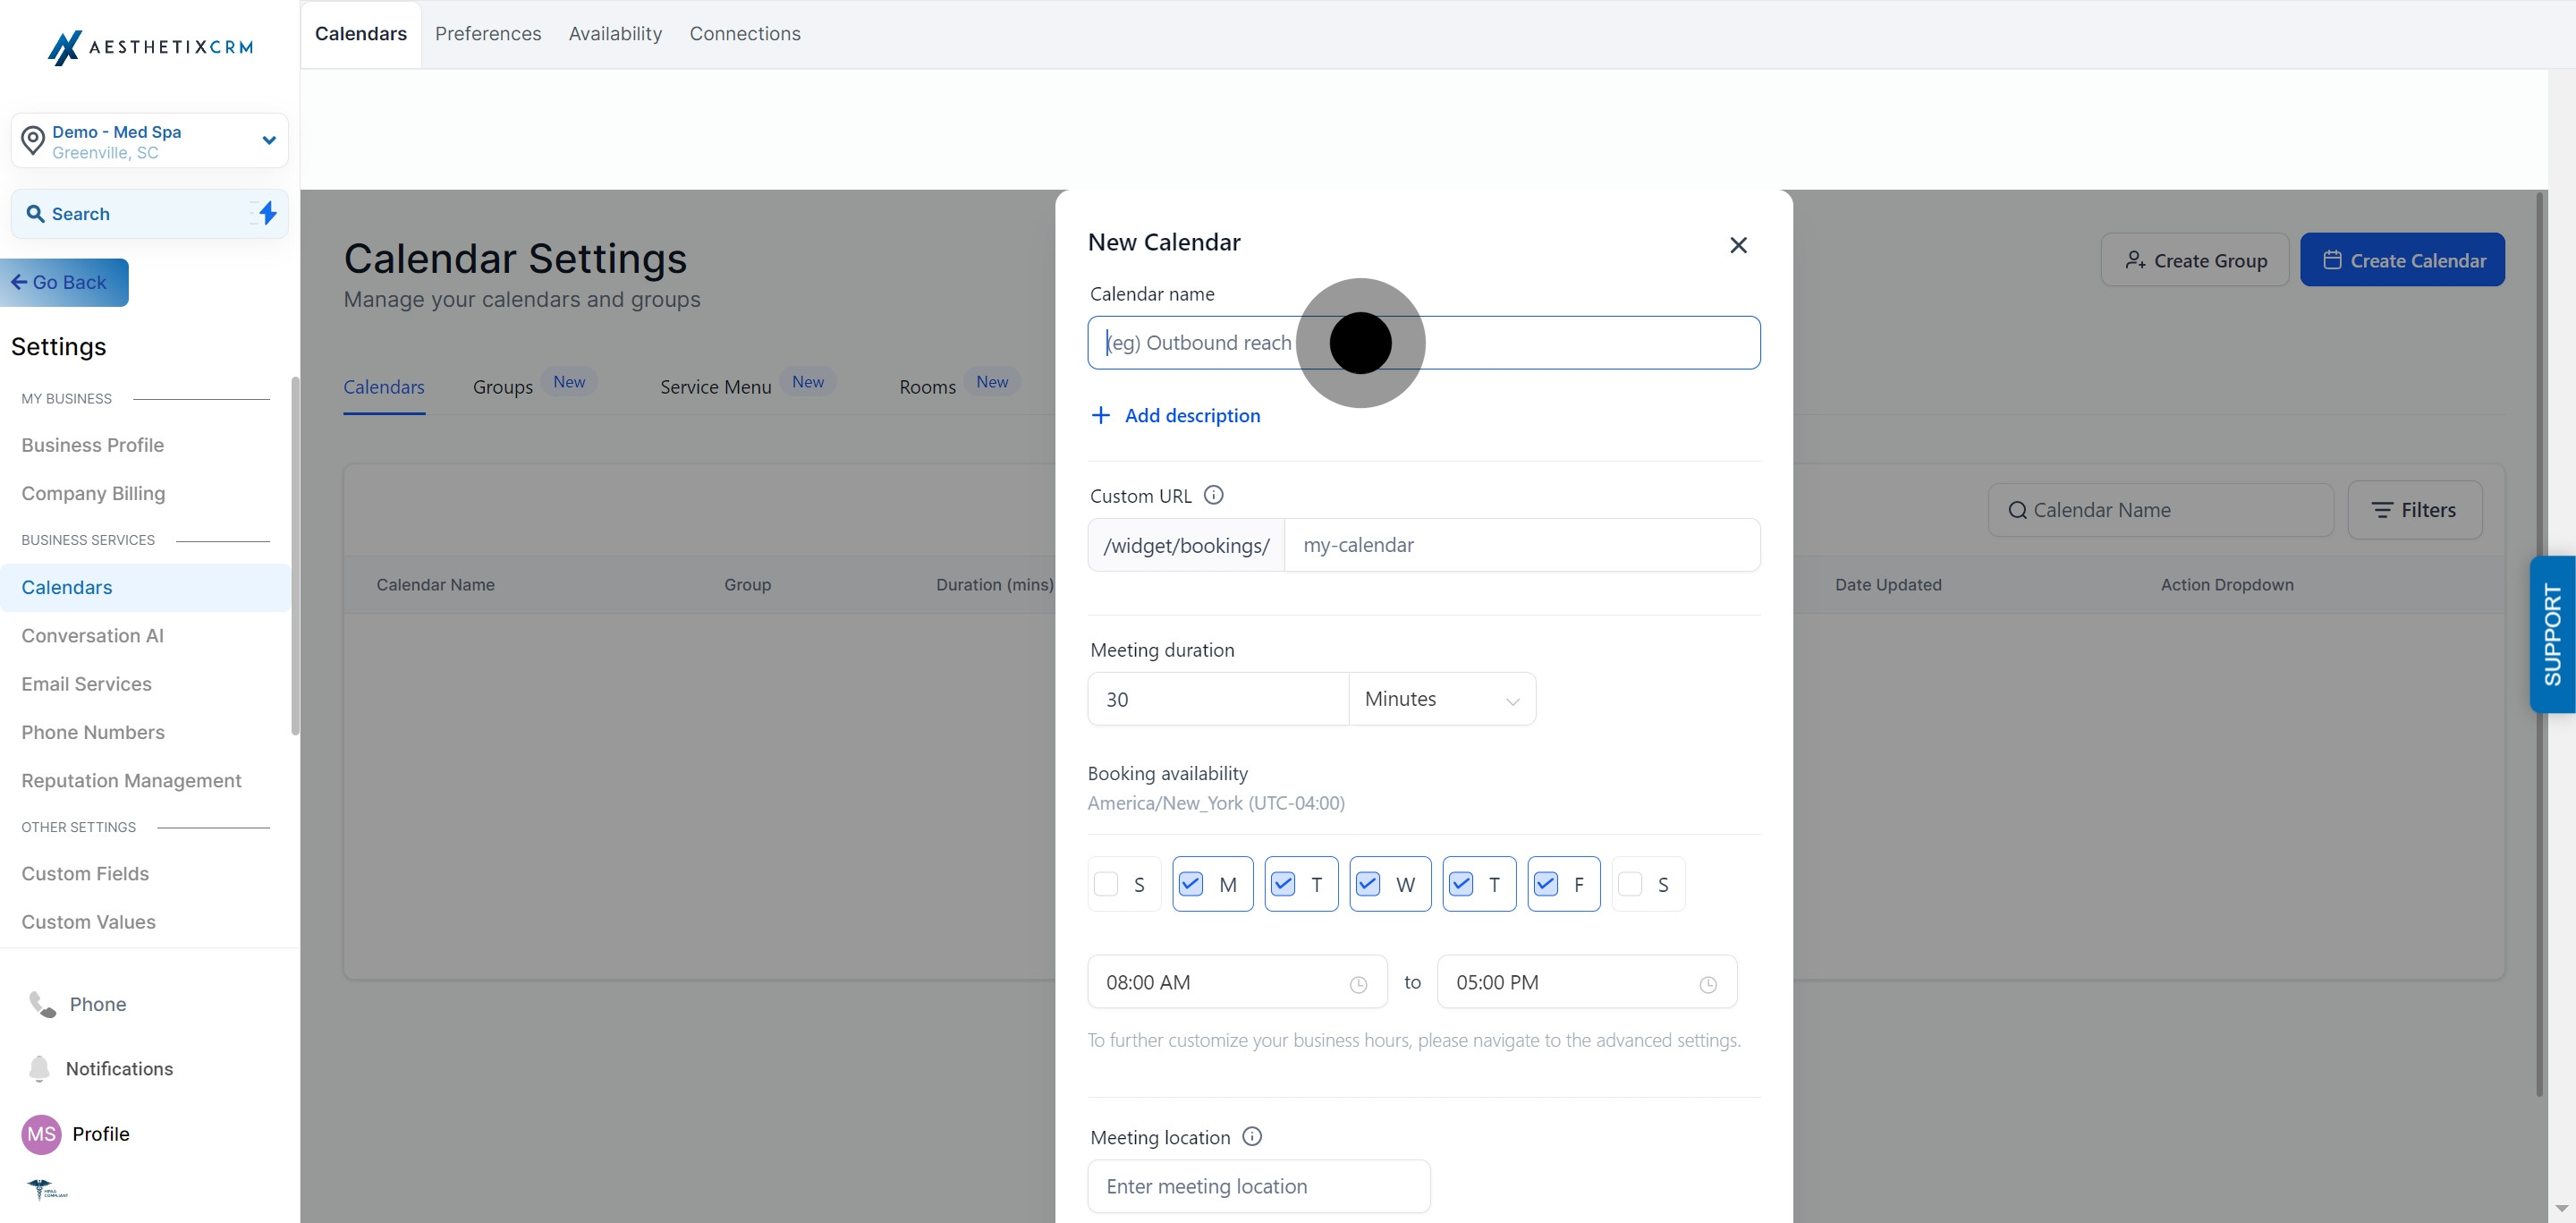This screenshot has height=1223, width=2576.
Task: Uncheck Friday availability checkbox
Action: [x=1545, y=884]
